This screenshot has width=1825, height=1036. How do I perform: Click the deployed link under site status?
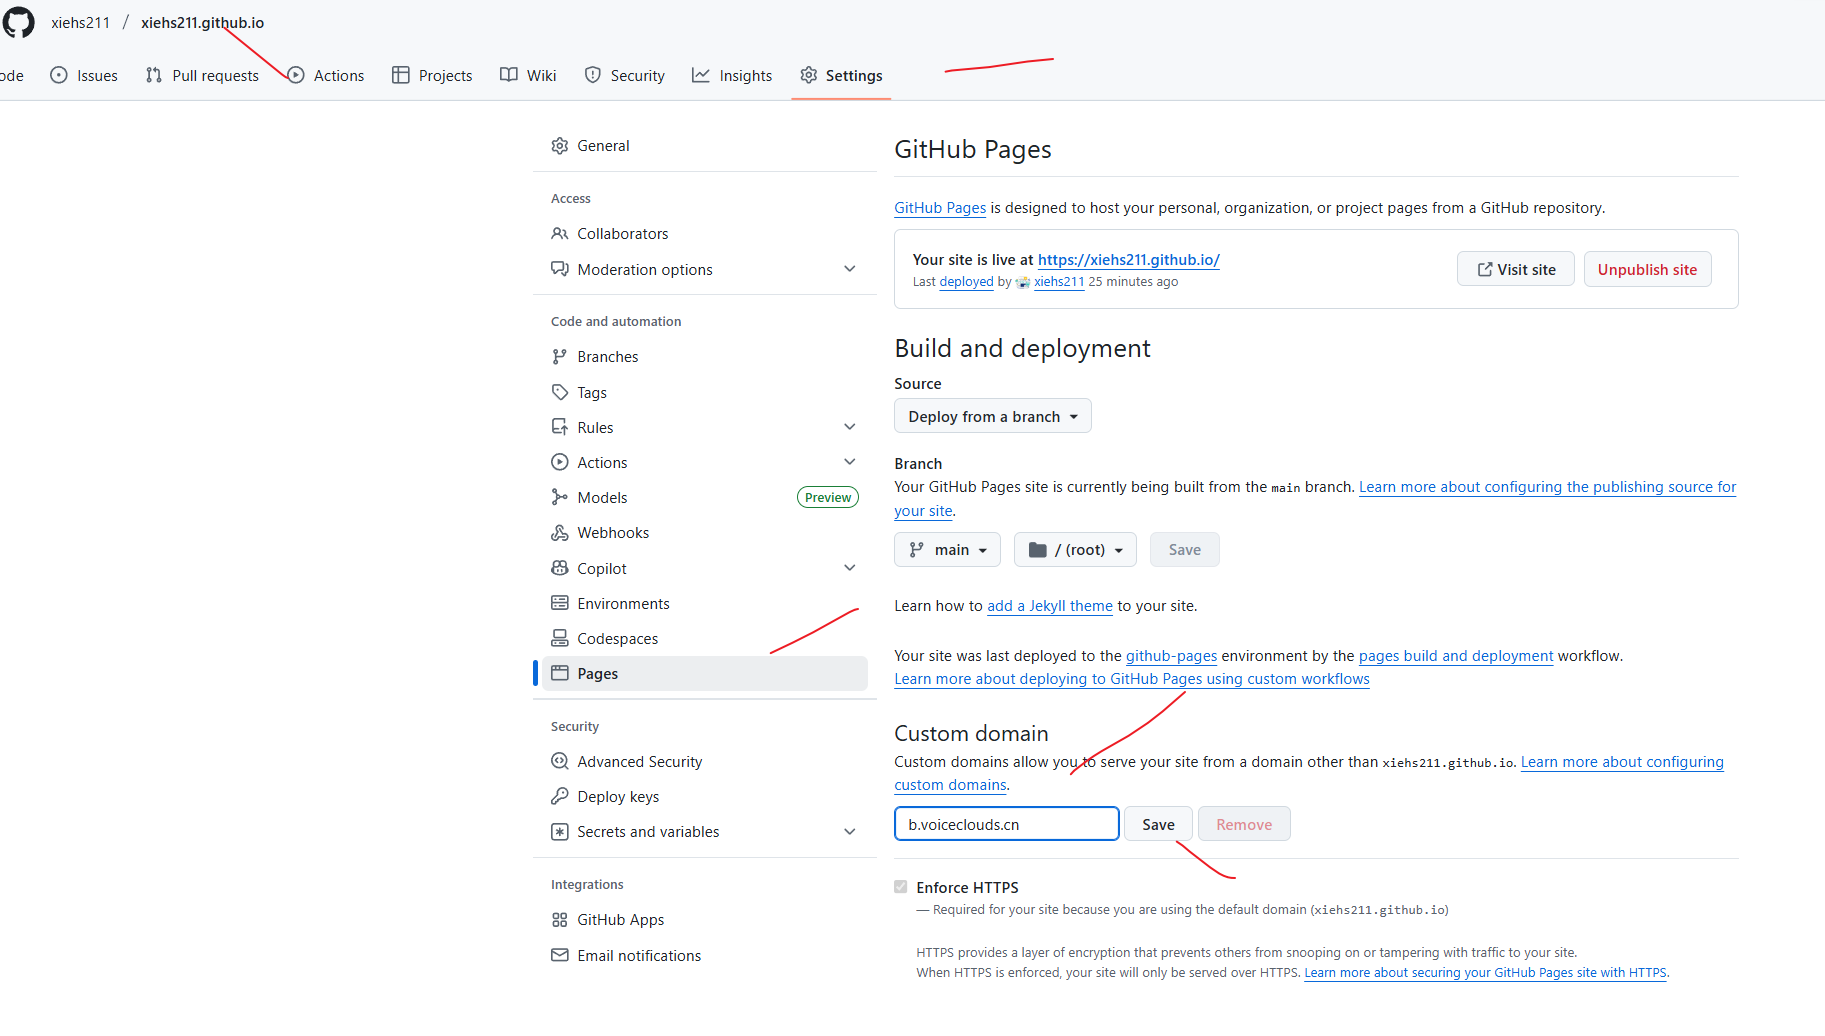click(967, 282)
